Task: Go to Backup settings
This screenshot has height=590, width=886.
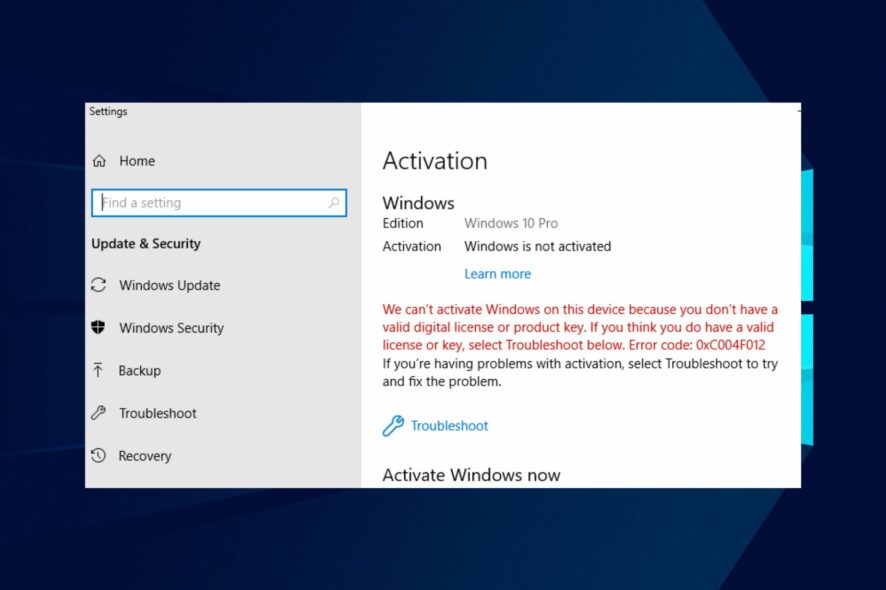Action: coord(138,371)
